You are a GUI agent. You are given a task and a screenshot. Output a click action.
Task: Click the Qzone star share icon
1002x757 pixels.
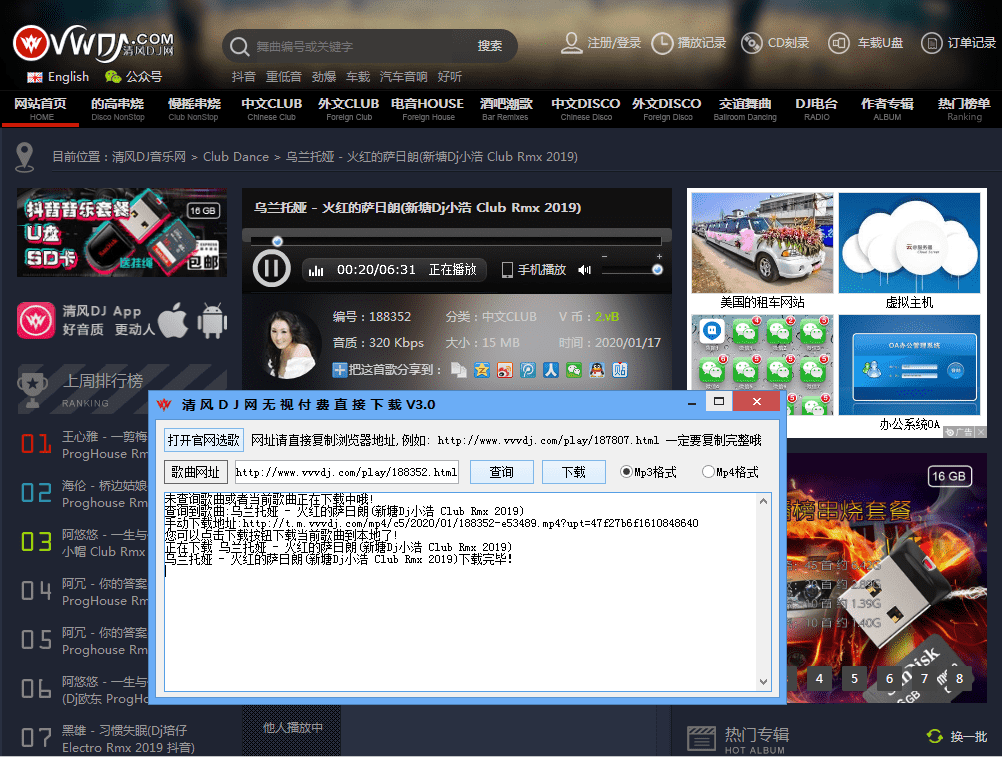pyautogui.click(x=482, y=370)
